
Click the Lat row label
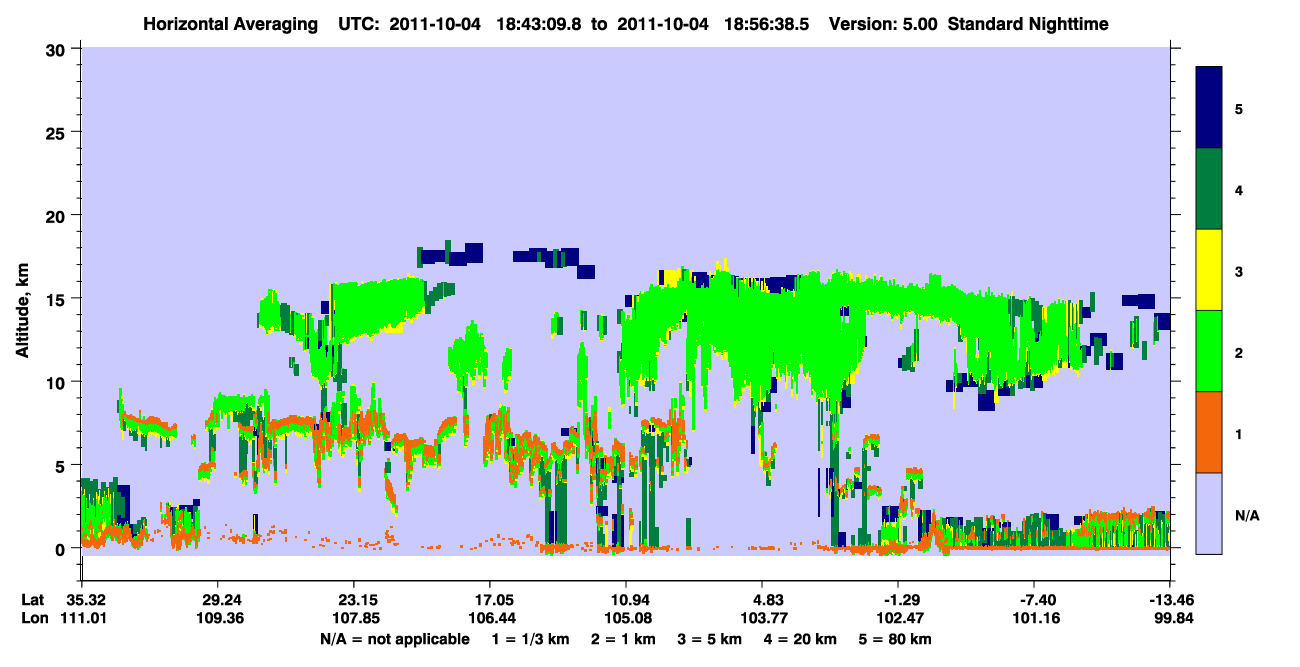[32, 599]
